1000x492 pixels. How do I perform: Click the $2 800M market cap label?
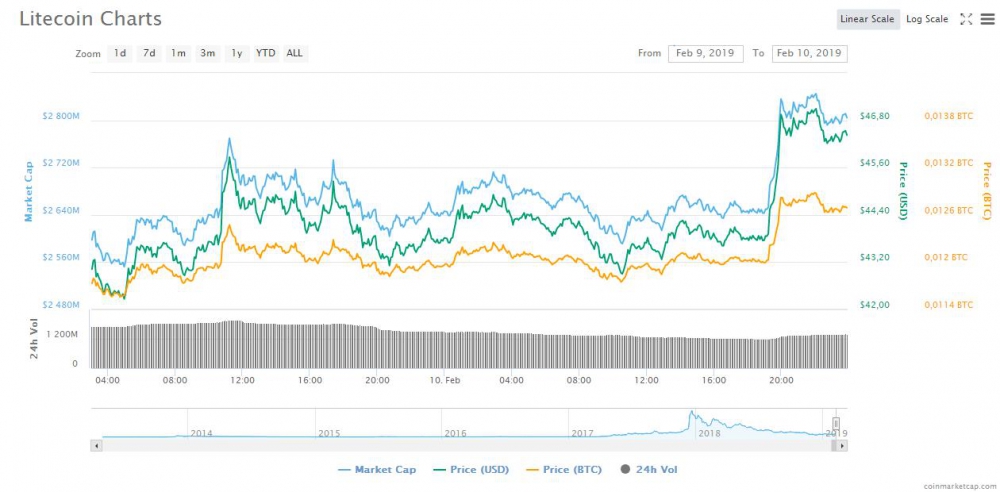[61, 116]
